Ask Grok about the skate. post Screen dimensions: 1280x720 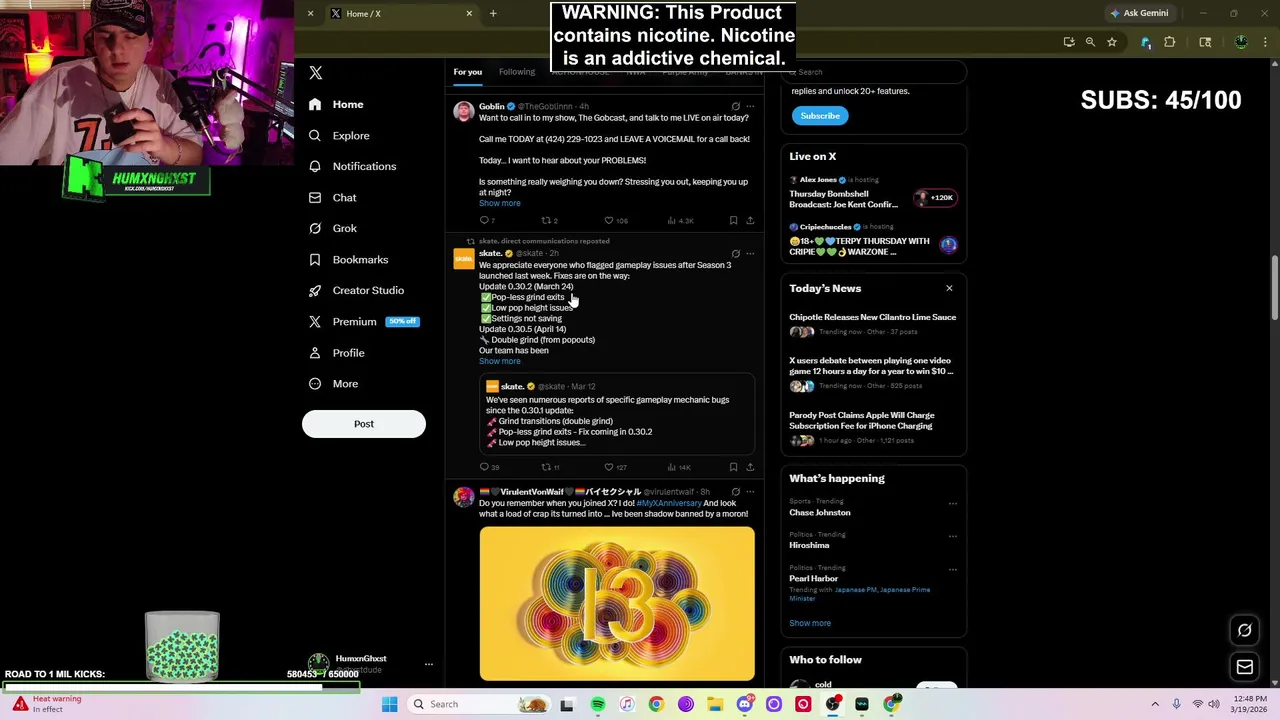click(x=735, y=254)
